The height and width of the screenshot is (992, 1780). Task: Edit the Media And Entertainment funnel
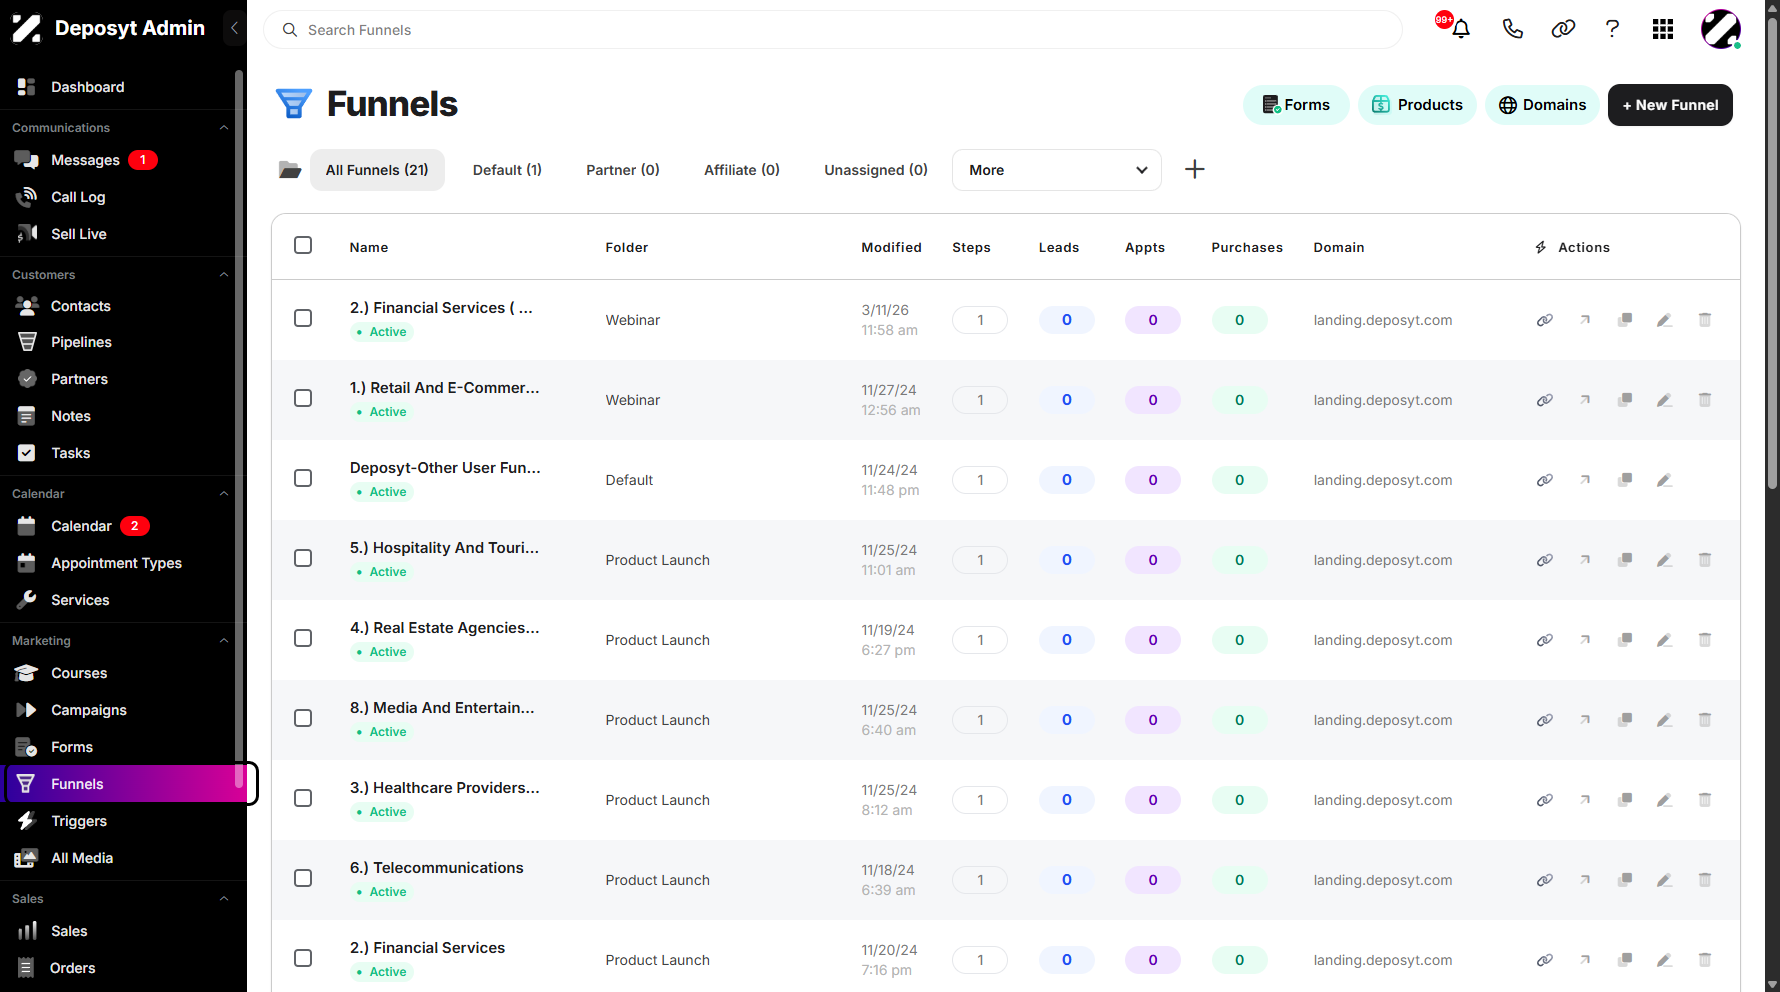tap(1665, 720)
